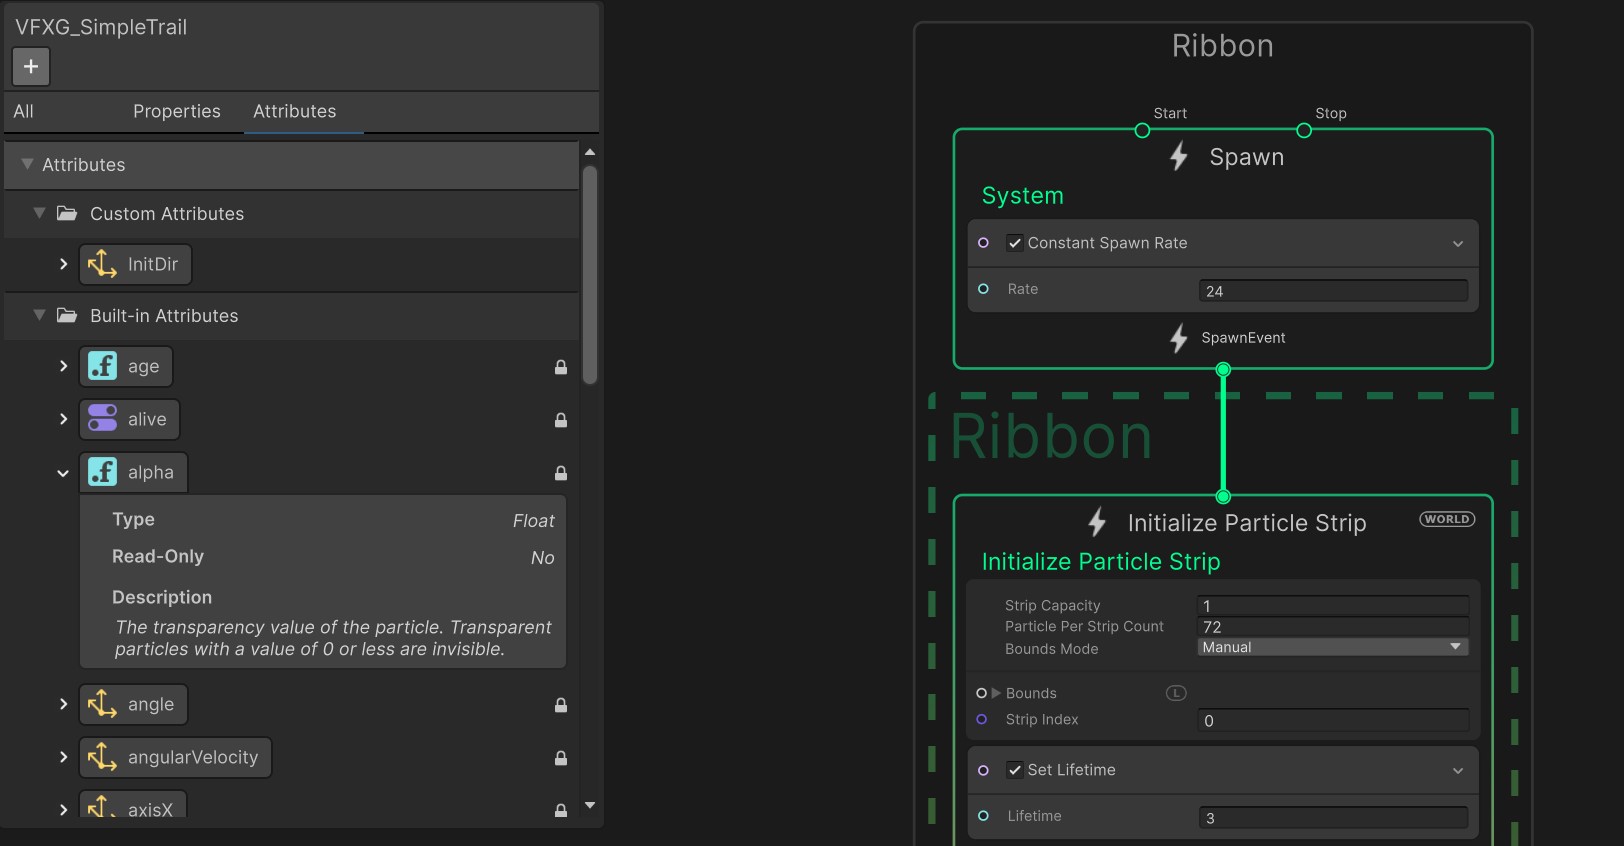This screenshot has height=846, width=1624.
Task: Click the lock icon on the alpha row
Action: pyautogui.click(x=561, y=473)
